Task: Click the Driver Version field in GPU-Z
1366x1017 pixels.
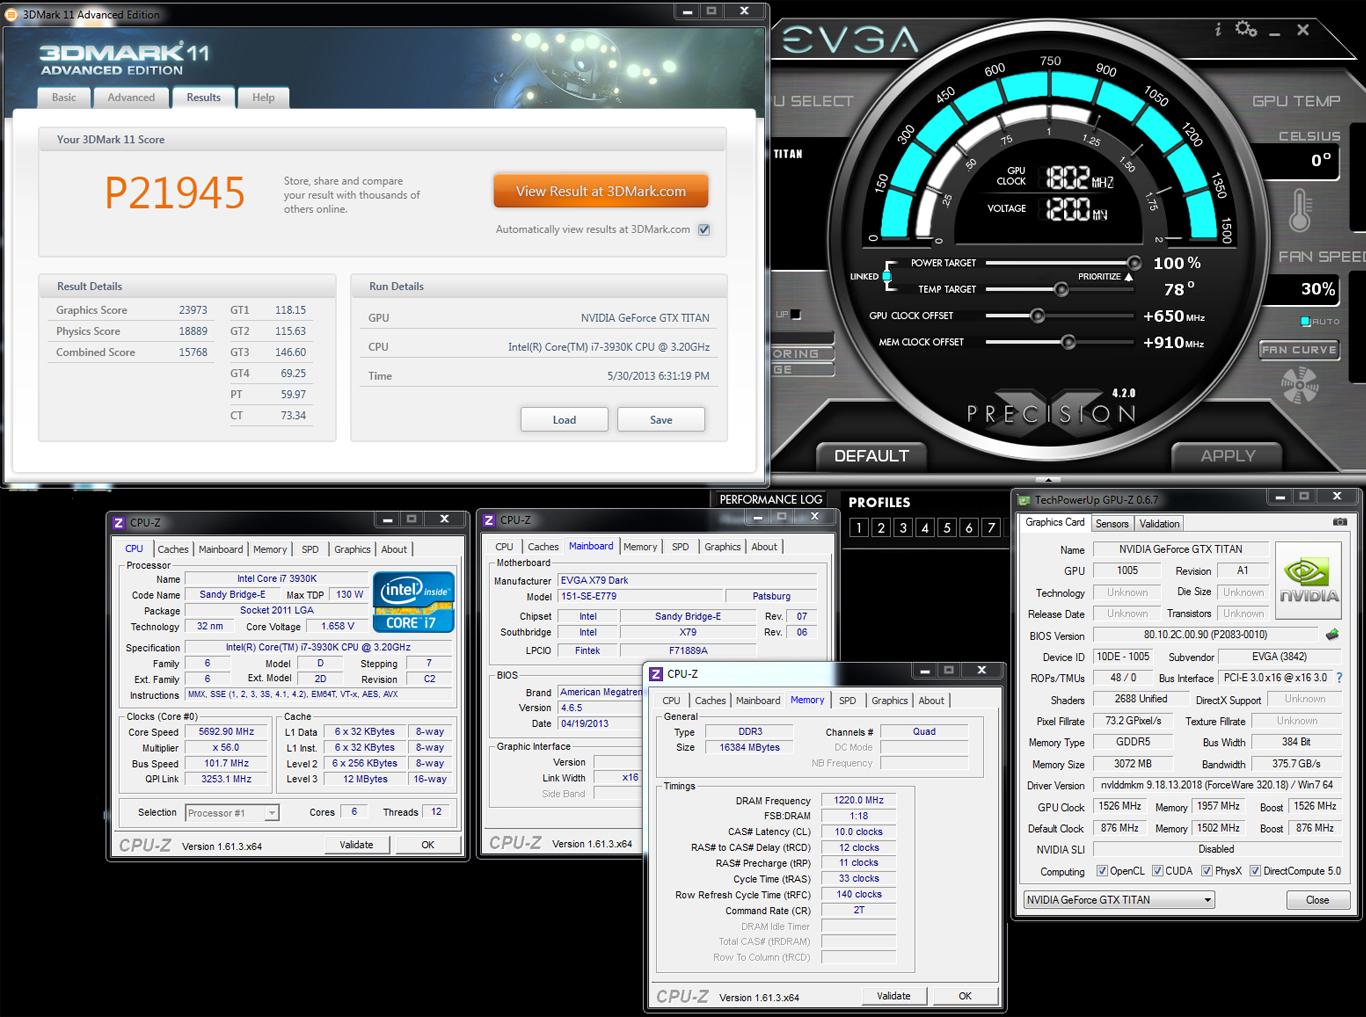Action: 1216,786
